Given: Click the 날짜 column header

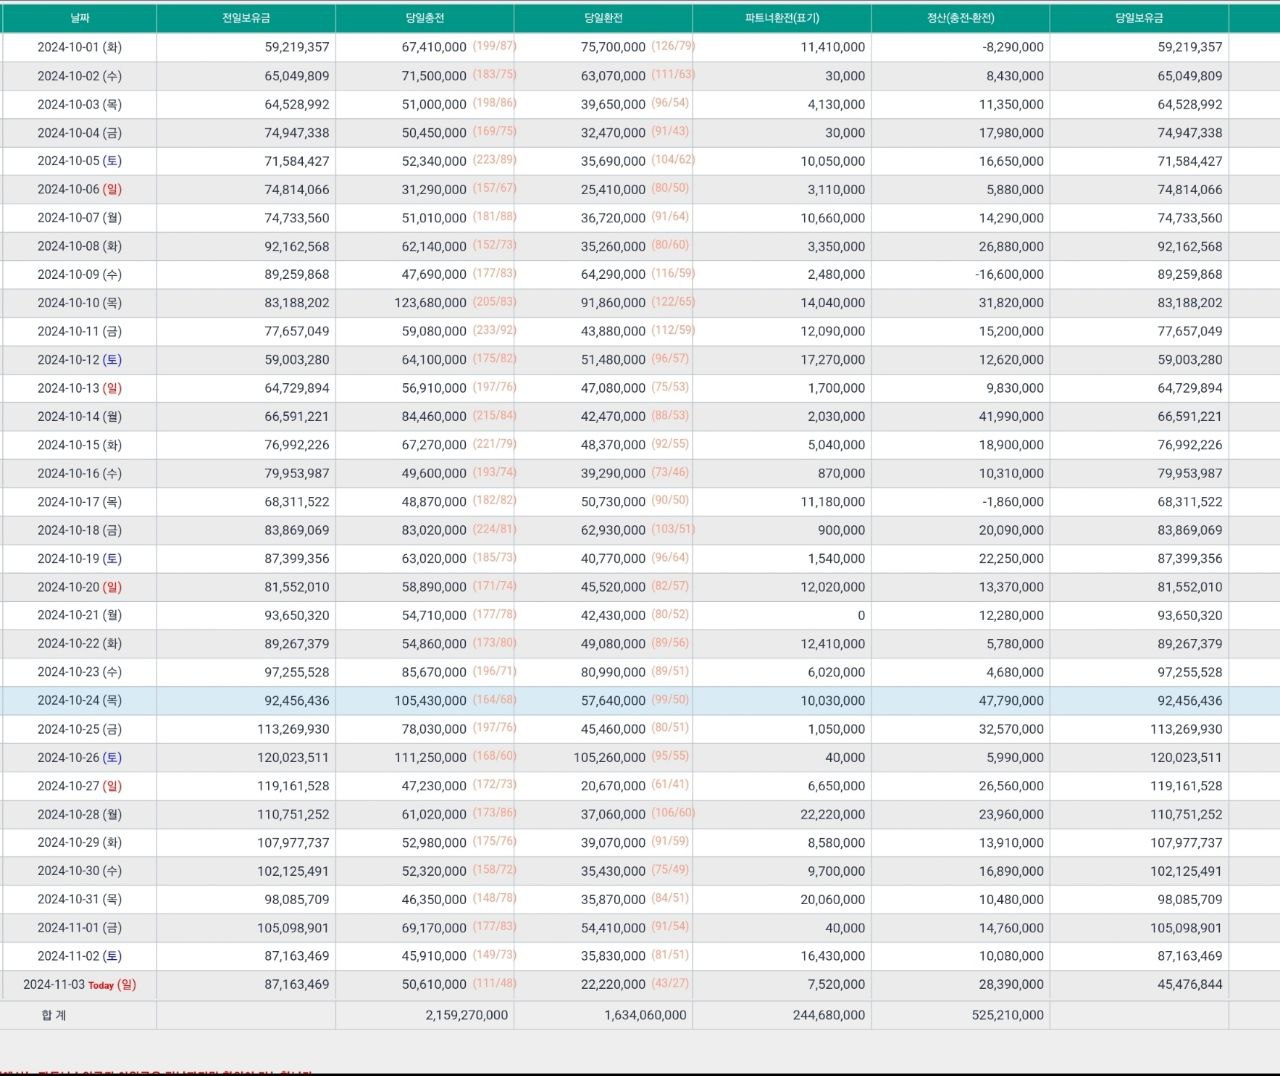Looking at the screenshot, I should [79, 18].
